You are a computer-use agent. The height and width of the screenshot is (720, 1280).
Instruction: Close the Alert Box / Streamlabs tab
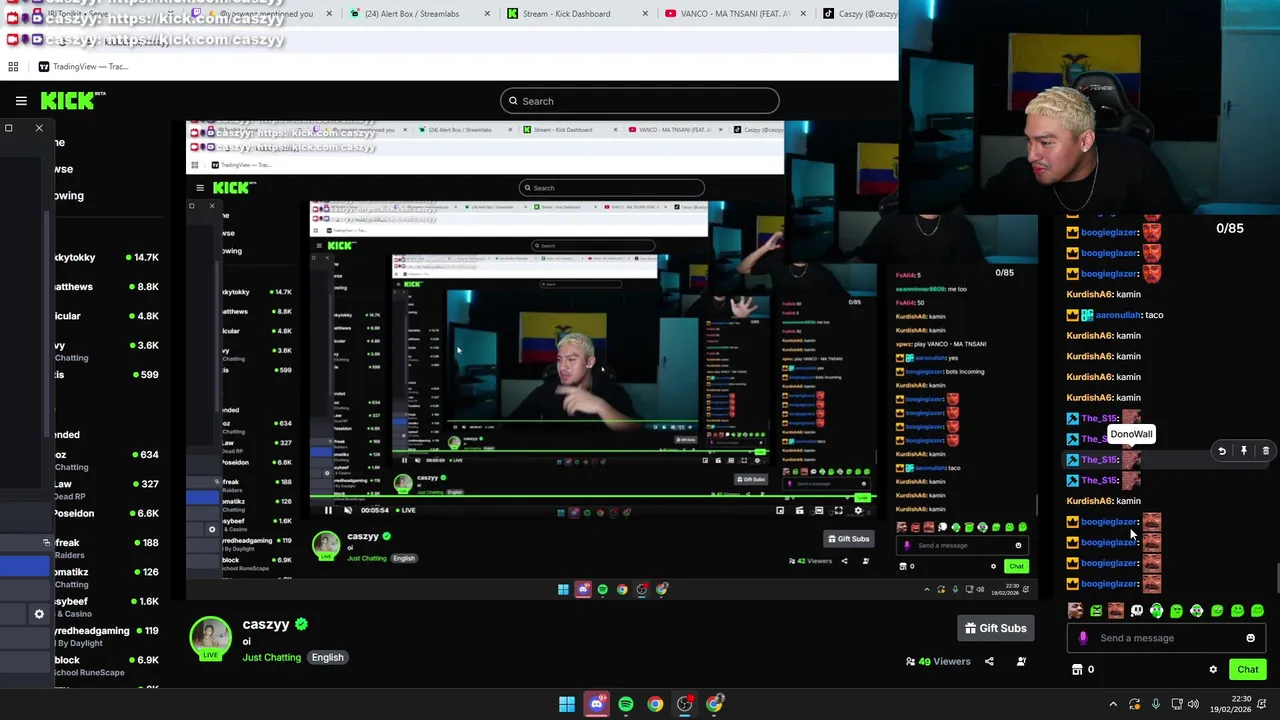click(x=487, y=14)
